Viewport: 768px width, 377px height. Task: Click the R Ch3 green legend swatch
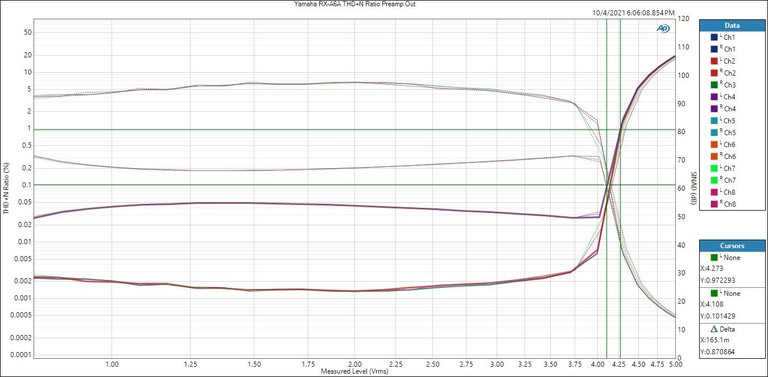pyautogui.click(x=714, y=85)
